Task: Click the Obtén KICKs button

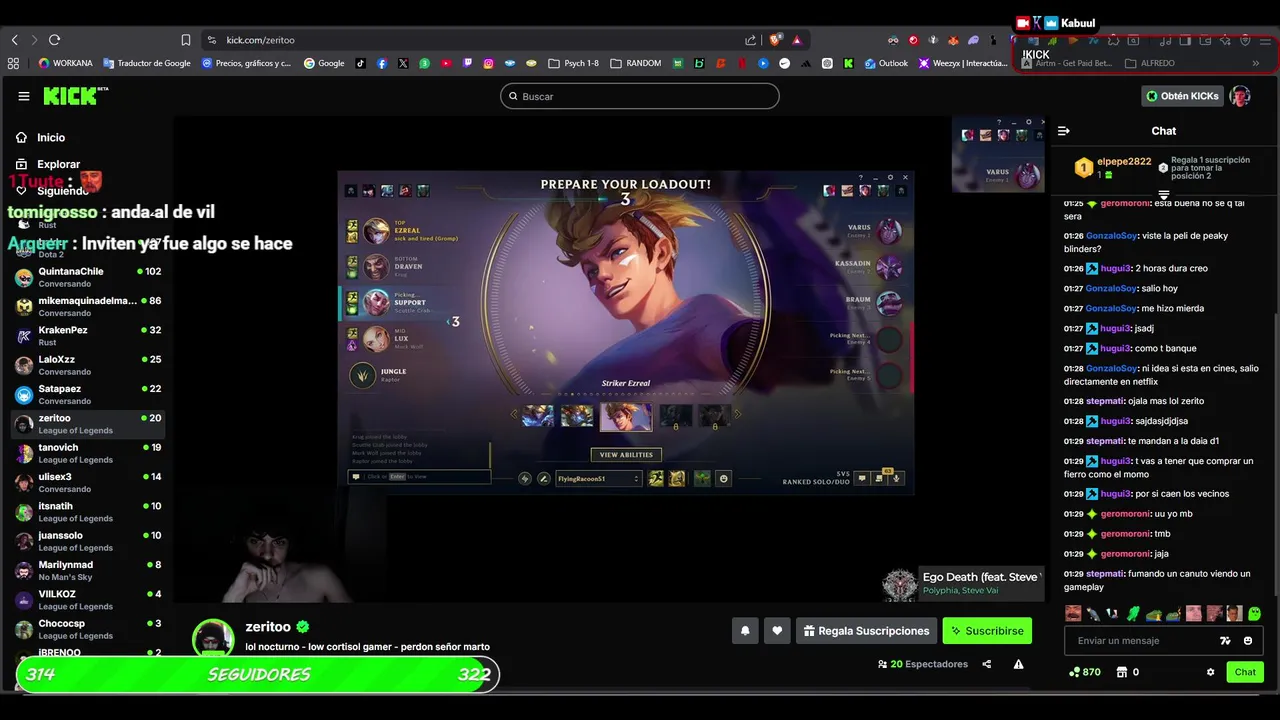Action: (x=1183, y=96)
